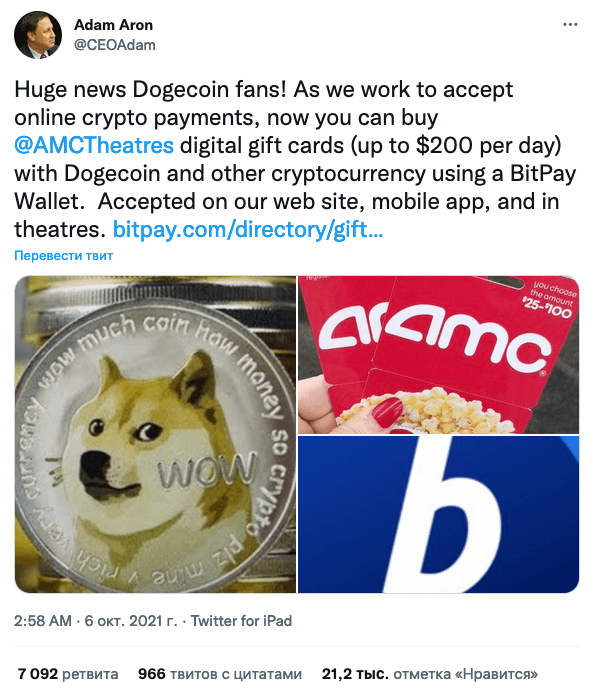Open the bitpay.com/directory/gift link
The height and width of the screenshot is (696, 595).
point(248,229)
